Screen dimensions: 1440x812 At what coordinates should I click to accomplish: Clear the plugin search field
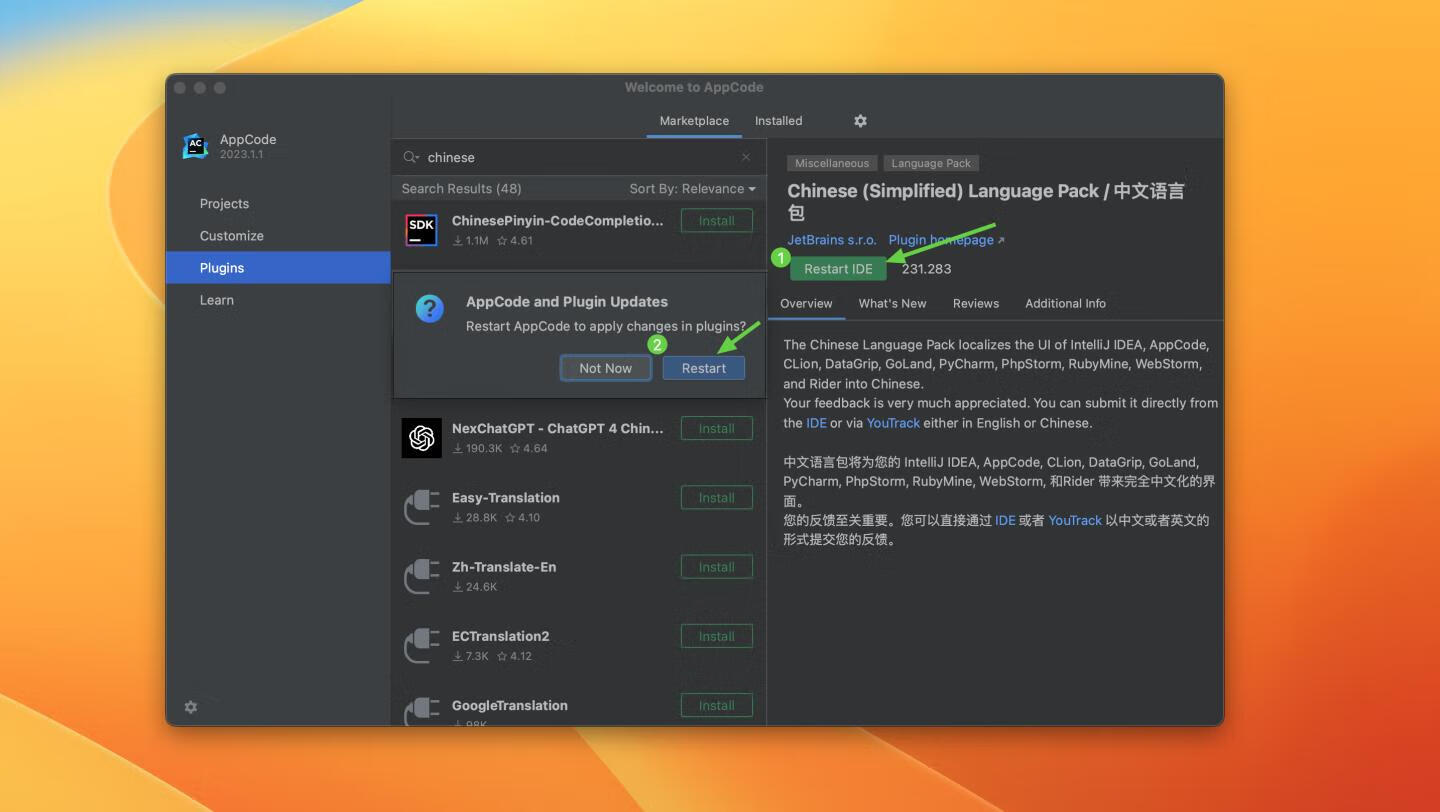pos(746,157)
